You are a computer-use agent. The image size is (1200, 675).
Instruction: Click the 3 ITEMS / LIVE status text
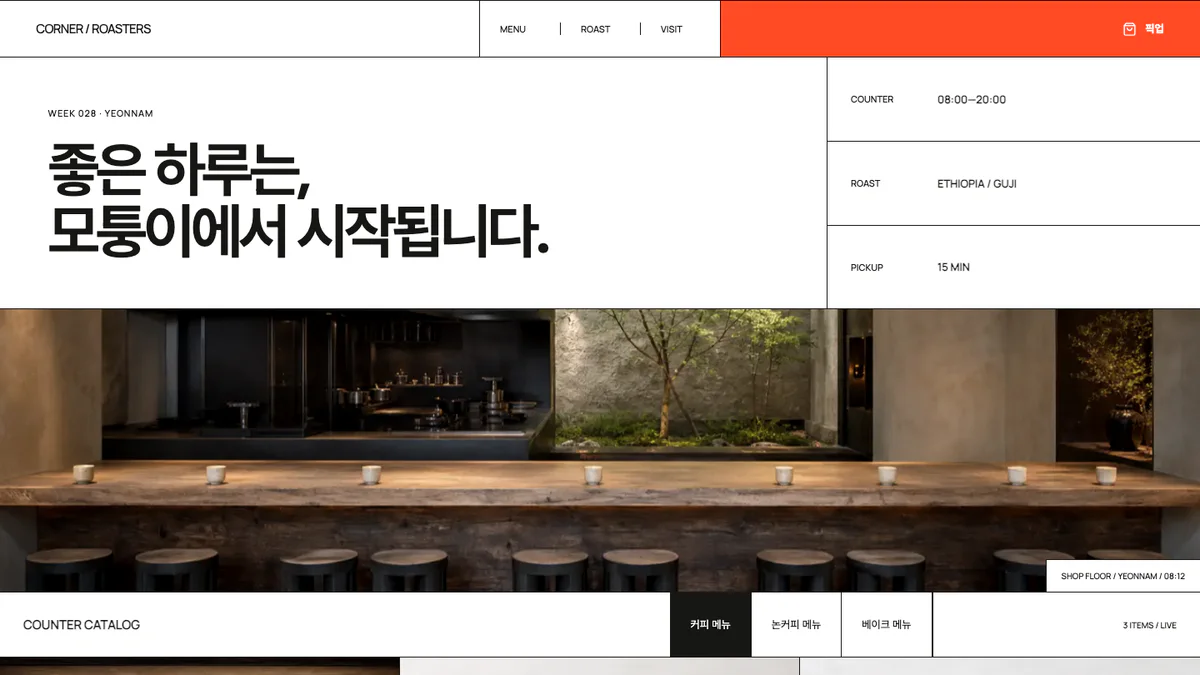[x=1149, y=626]
